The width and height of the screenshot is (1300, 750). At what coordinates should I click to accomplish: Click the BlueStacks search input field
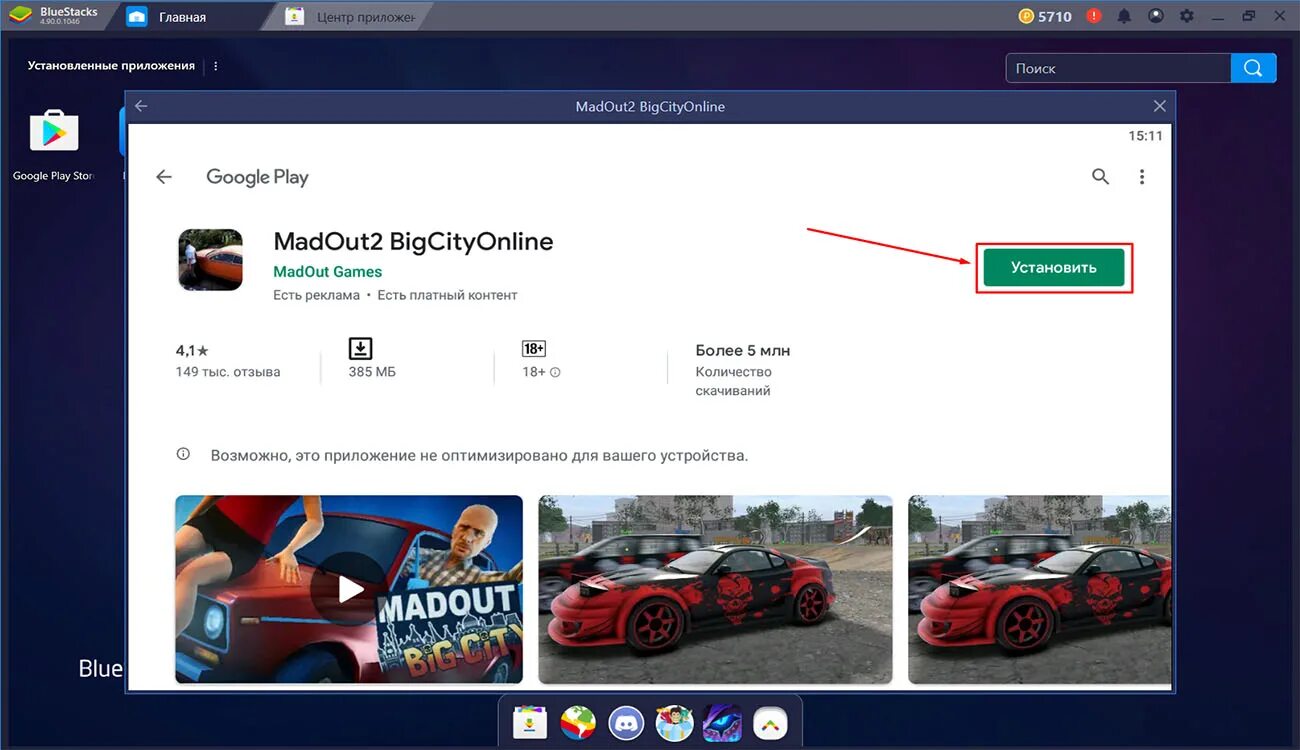pyautogui.click(x=1118, y=68)
